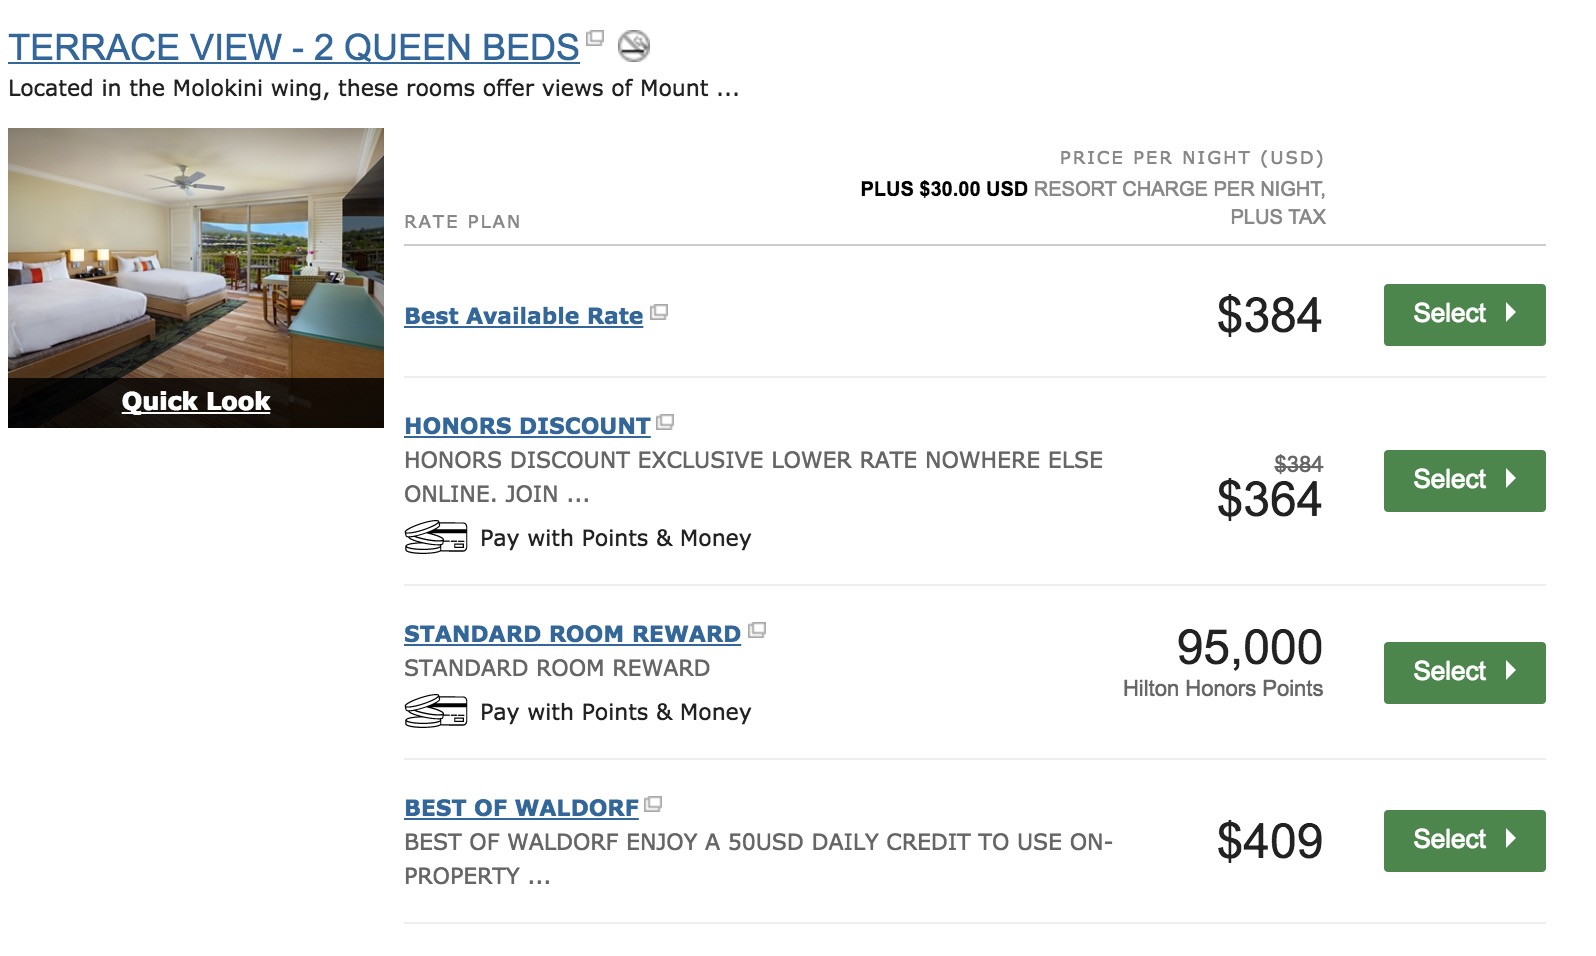Open popup icon beside Terrace View title
This screenshot has width=1596, height=956.
coord(595,39)
